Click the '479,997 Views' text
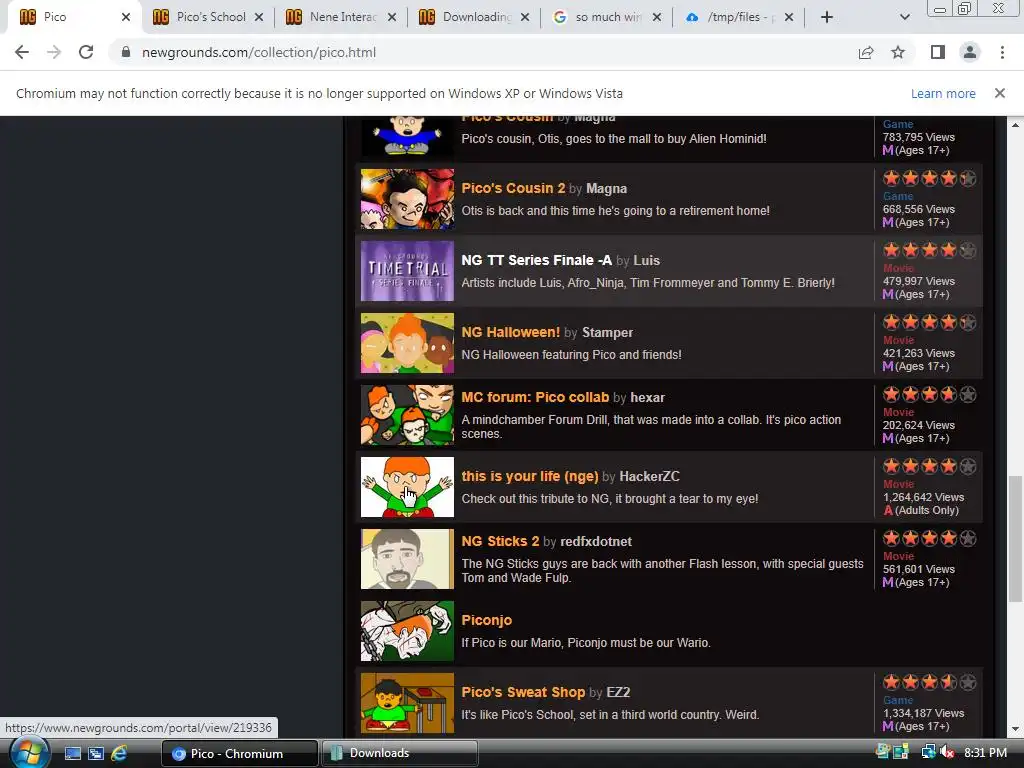This screenshot has height=768, width=1024. tap(919, 281)
